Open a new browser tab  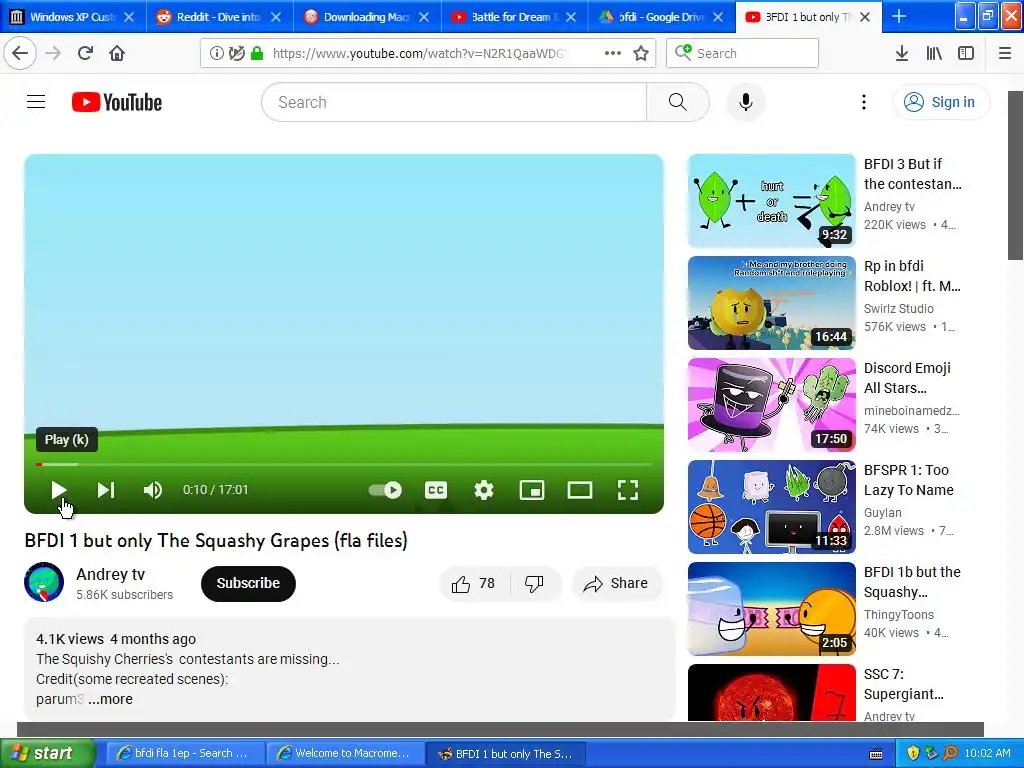coord(899,17)
